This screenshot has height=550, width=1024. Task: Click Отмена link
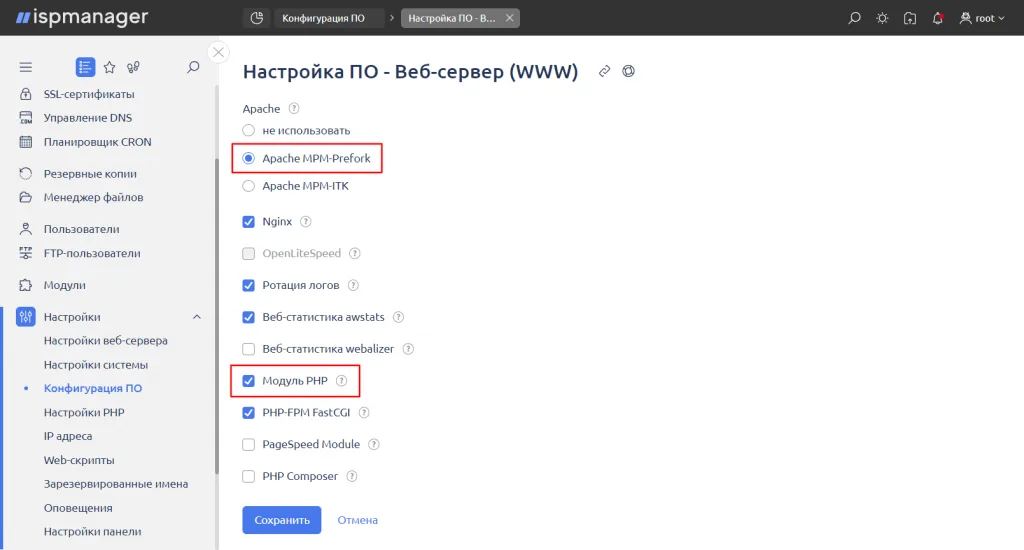357,520
